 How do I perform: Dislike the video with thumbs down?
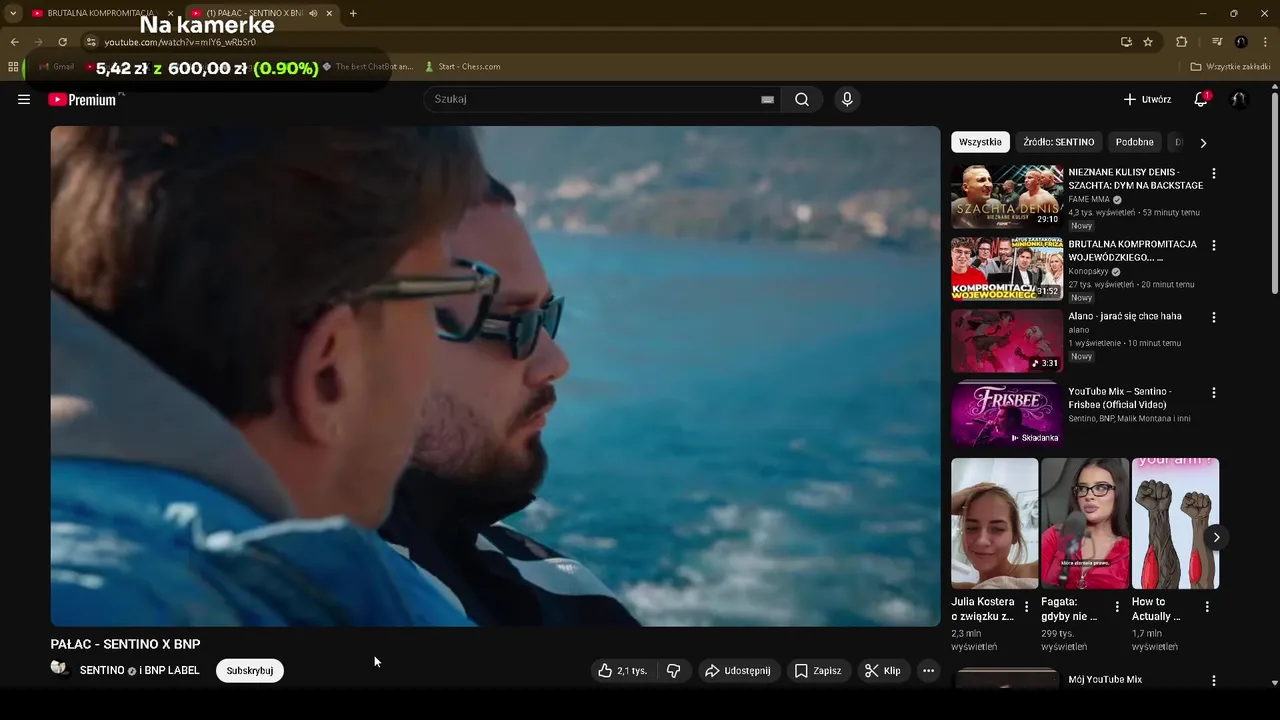point(674,671)
